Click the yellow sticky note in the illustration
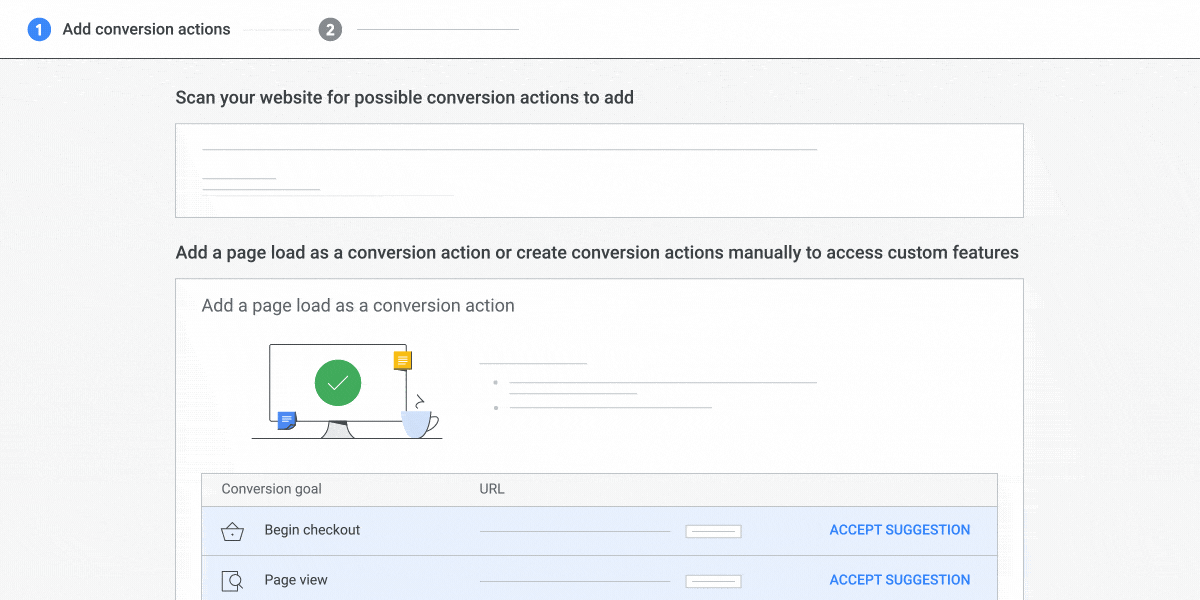1200x600 pixels. [x=402, y=360]
